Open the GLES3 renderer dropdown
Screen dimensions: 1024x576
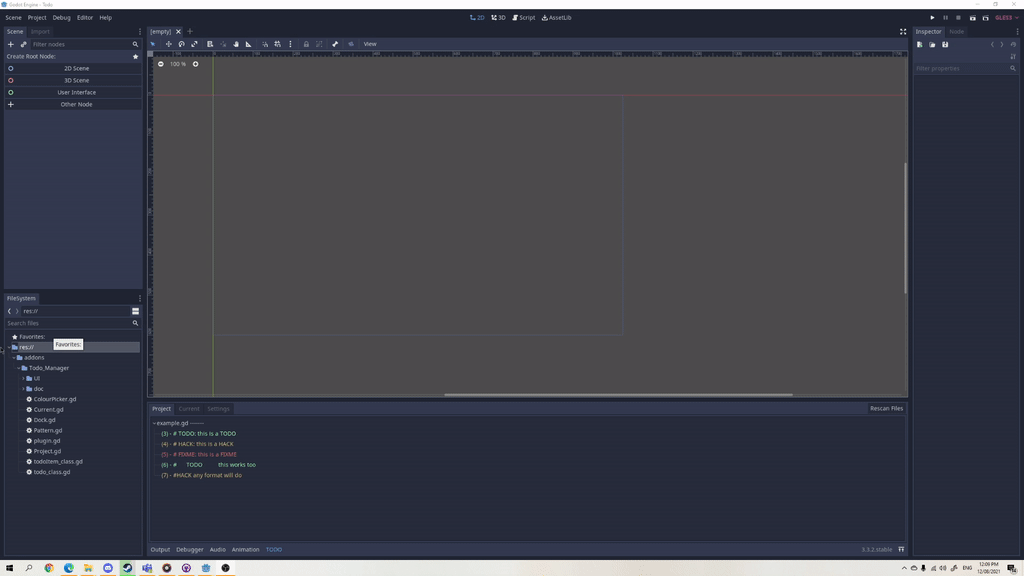[1003, 17]
